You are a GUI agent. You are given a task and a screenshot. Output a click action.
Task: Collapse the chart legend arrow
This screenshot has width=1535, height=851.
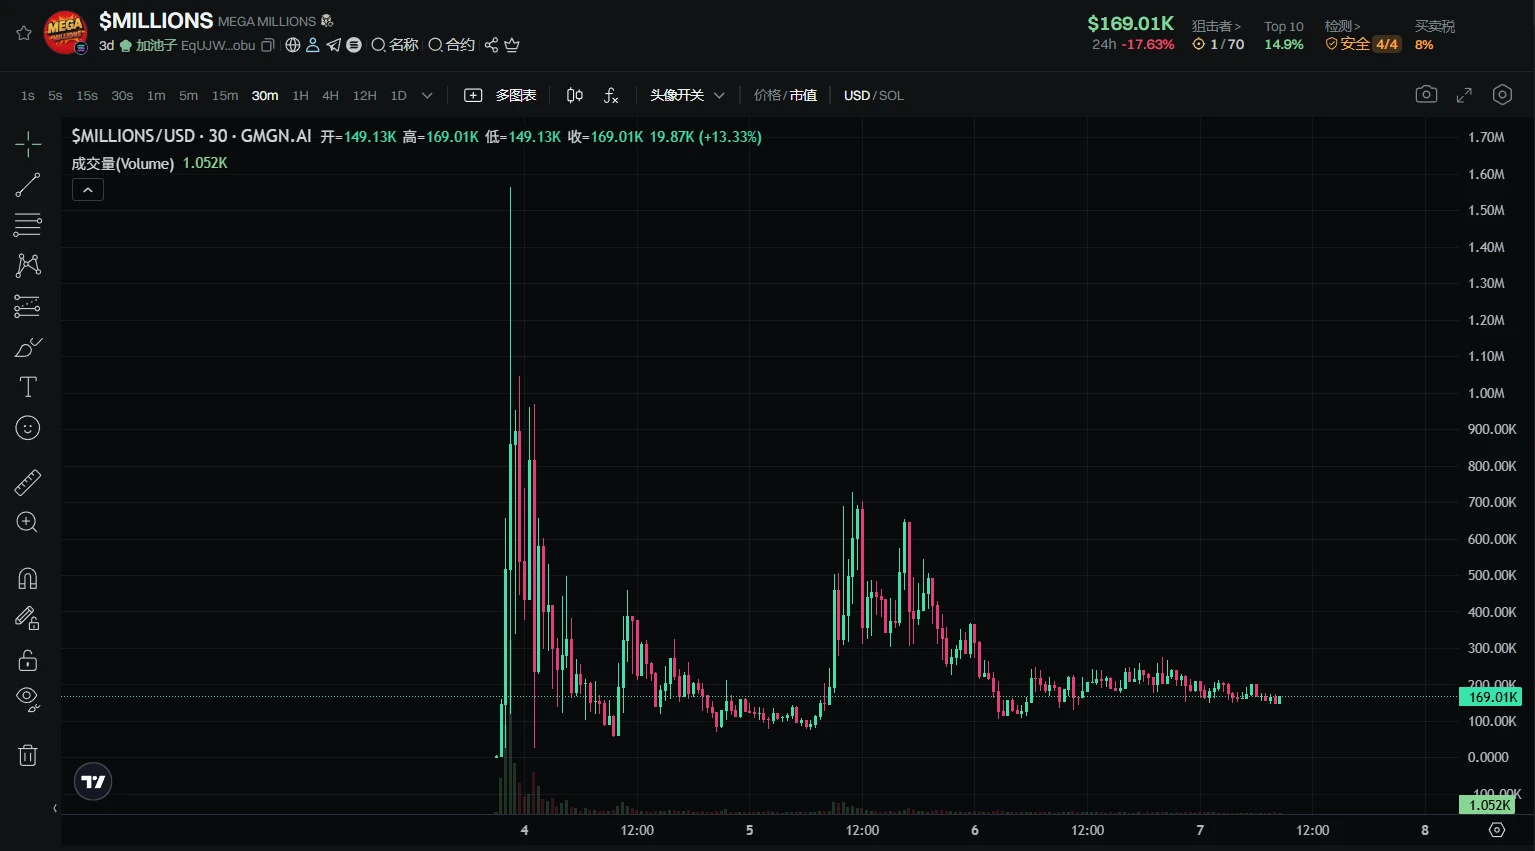click(88, 190)
